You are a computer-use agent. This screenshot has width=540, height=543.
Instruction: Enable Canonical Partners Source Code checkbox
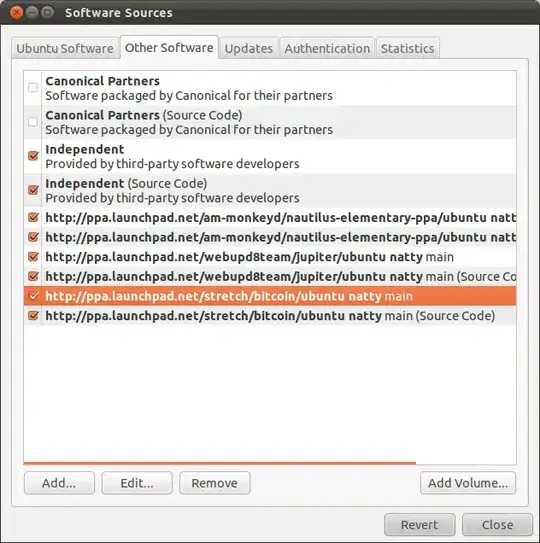pos(33,122)
